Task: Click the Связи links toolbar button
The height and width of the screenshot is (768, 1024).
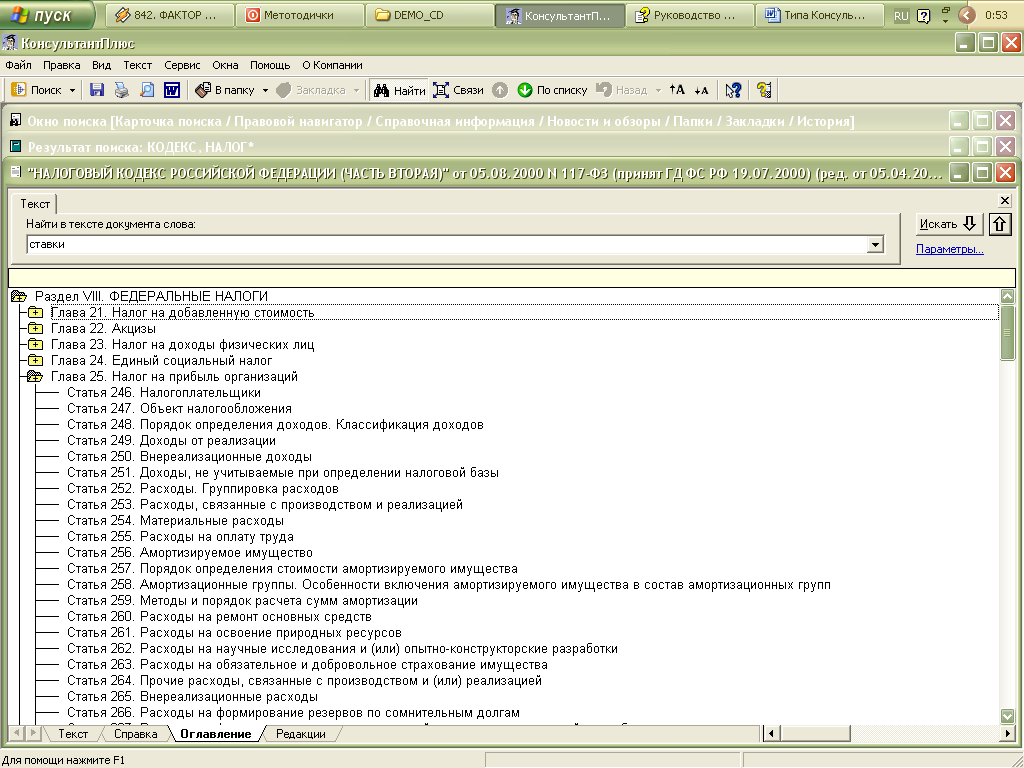Action: click(458, 90)
